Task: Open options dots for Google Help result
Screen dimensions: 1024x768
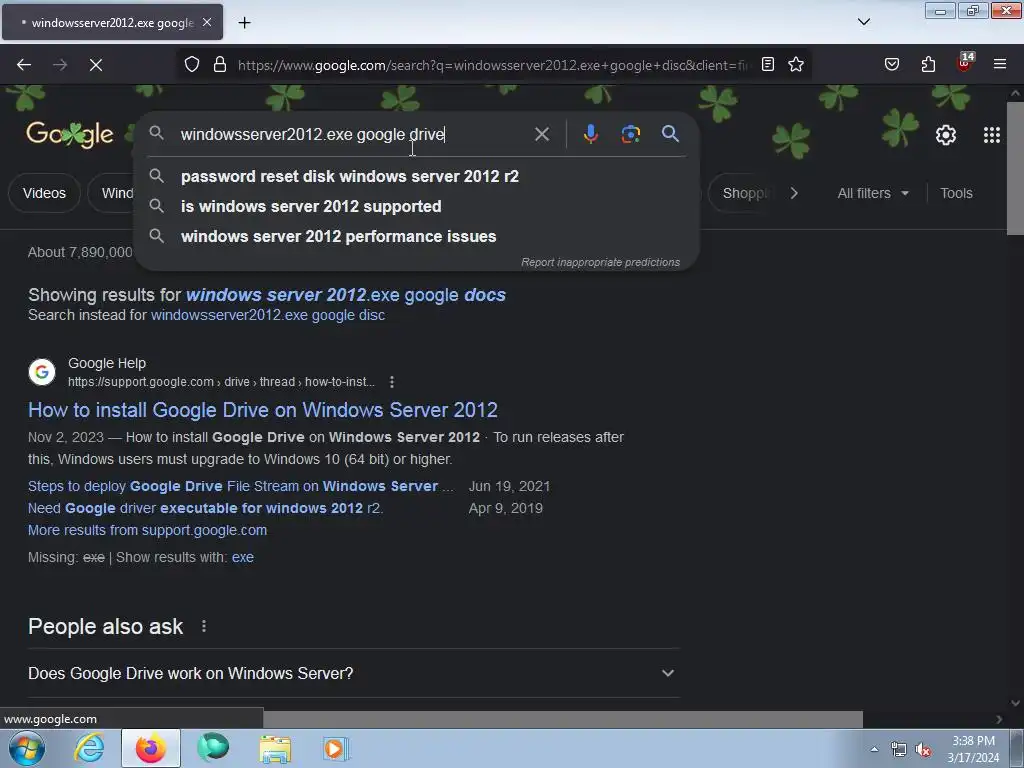Action: 392,382
